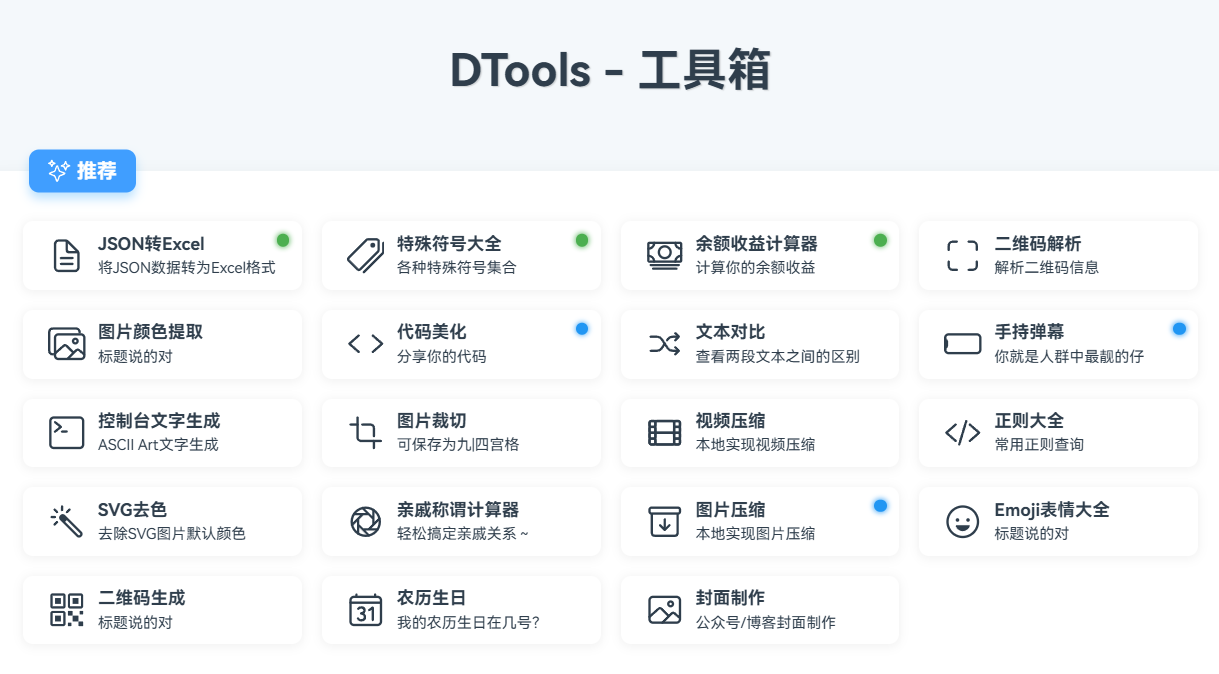Click description 将JSON数据转为Excel格式
1219x674 pixels.
187,268
